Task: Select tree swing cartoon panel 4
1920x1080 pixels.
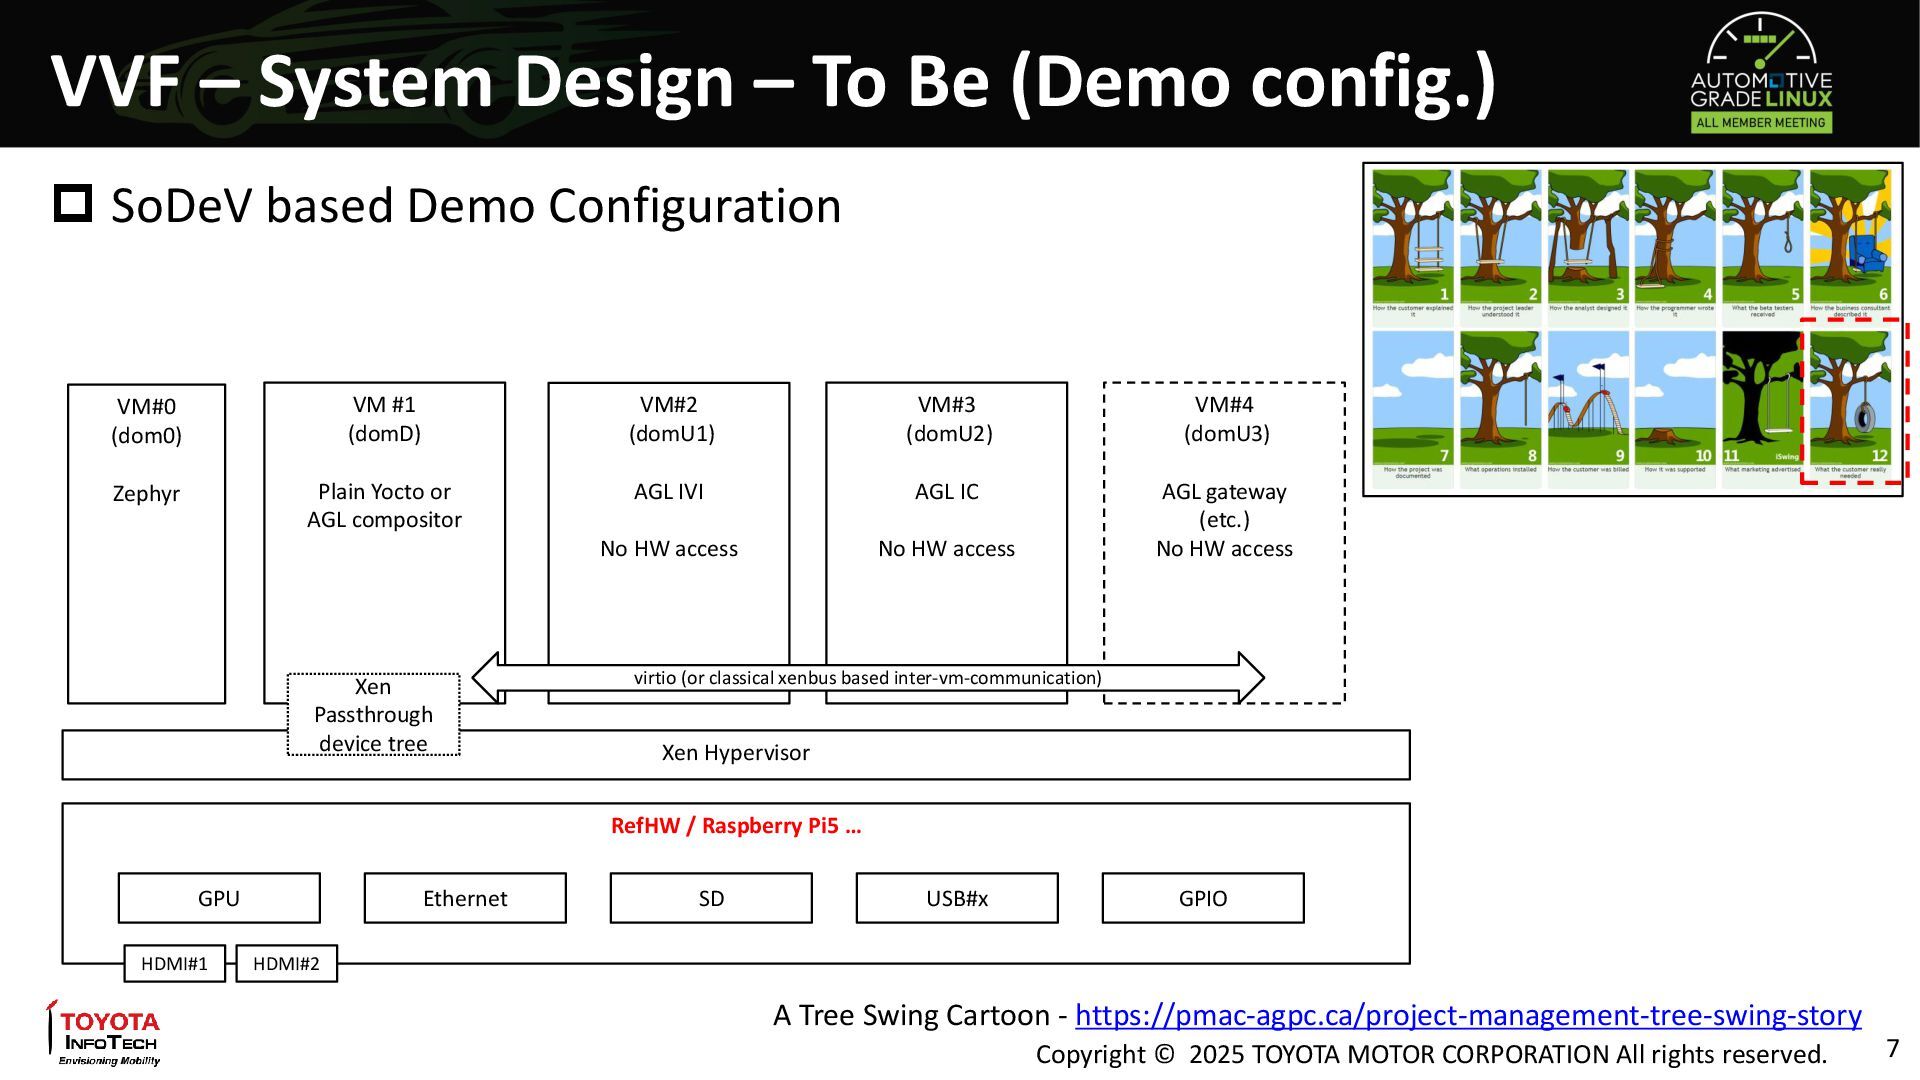Action: tap(1675, 237)
